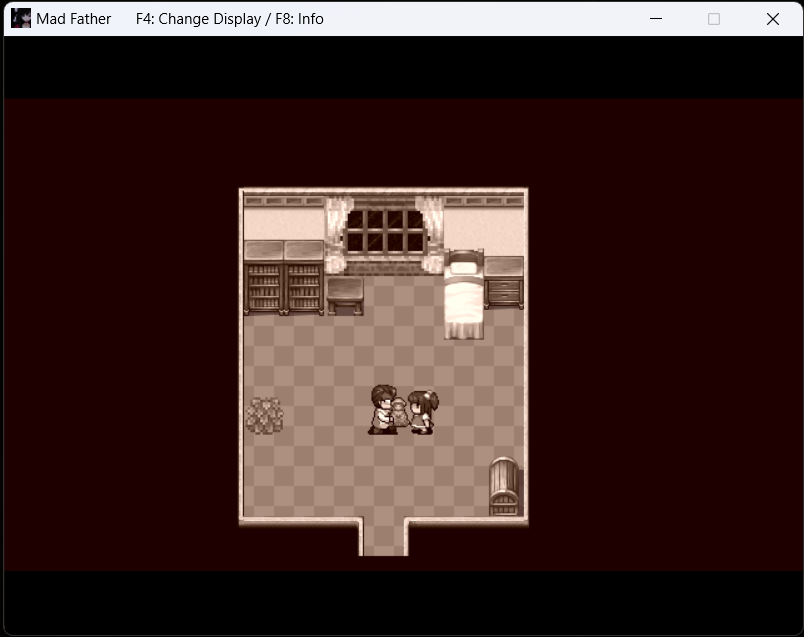Screen dimensions: 804x637
Task: Click the doll held between the characters
Action: [x=400, y=413]
